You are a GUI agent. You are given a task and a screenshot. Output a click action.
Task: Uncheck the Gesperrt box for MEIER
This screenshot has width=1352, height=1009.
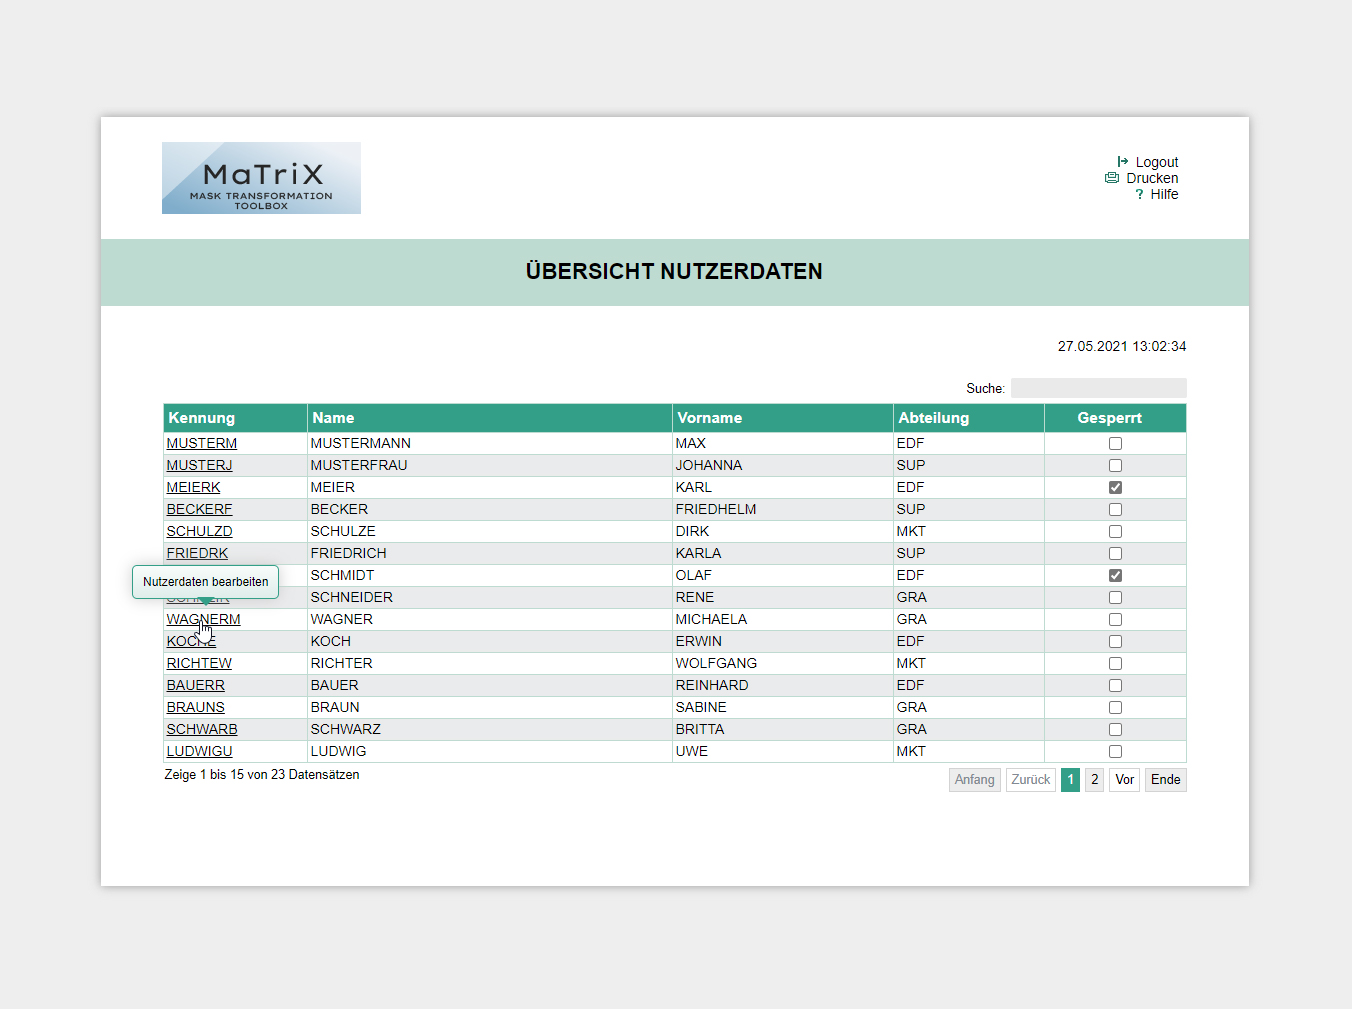(x=1115, y=487)
